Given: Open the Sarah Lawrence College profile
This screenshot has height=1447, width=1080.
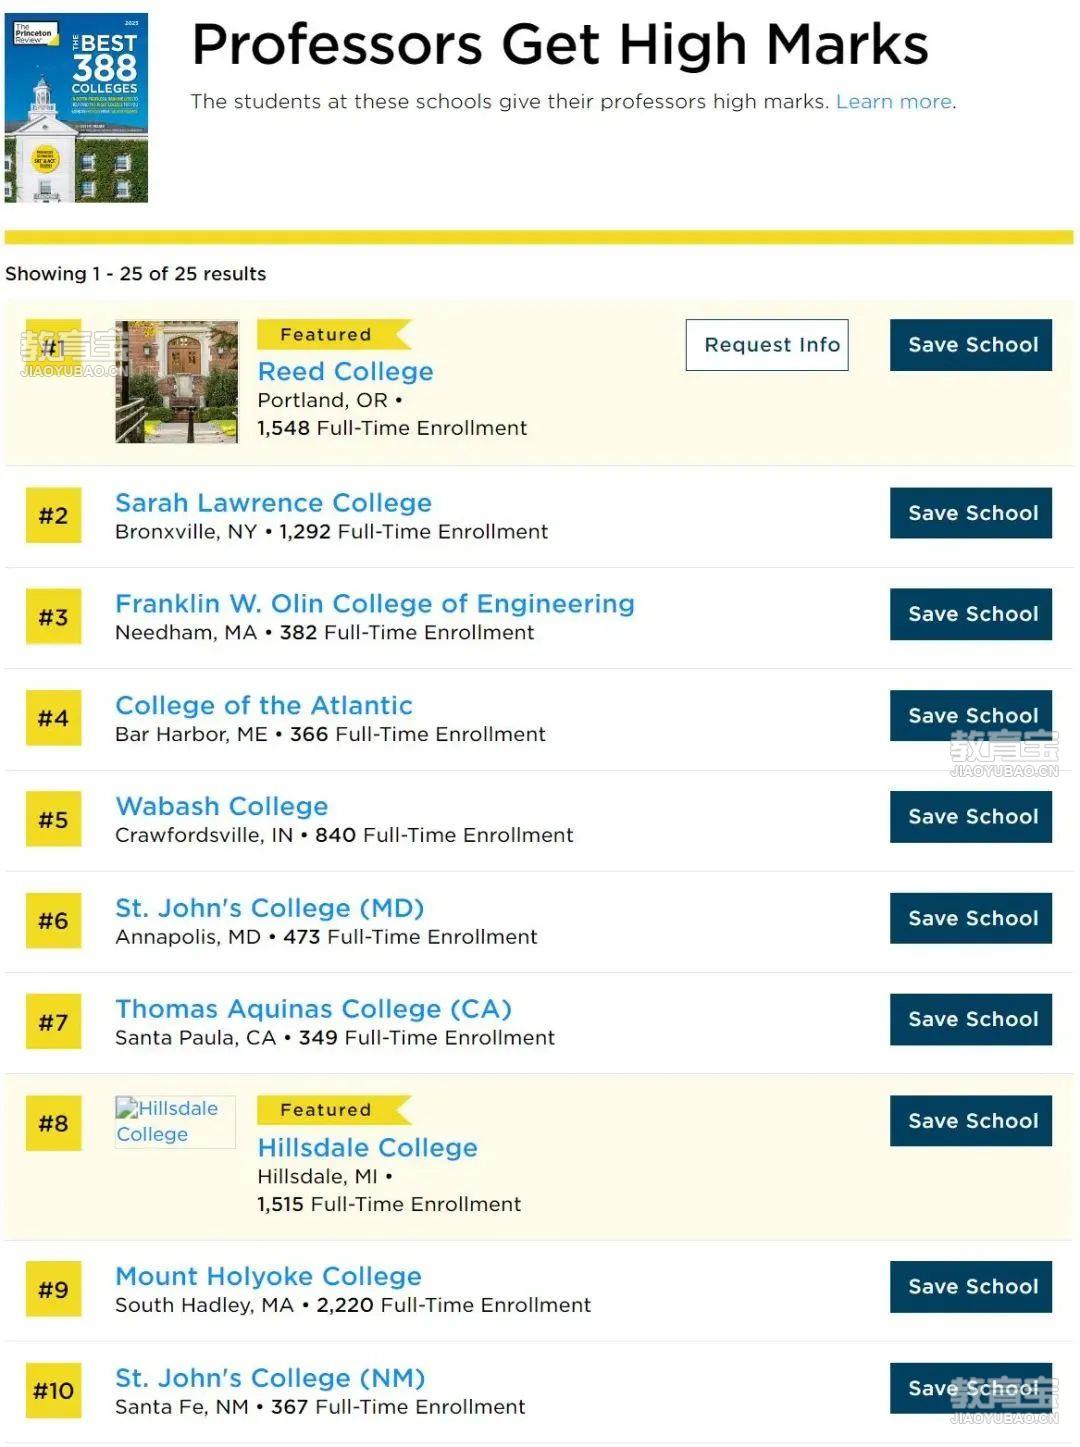Looking at the screenshot, I should (x=274, y=503).
